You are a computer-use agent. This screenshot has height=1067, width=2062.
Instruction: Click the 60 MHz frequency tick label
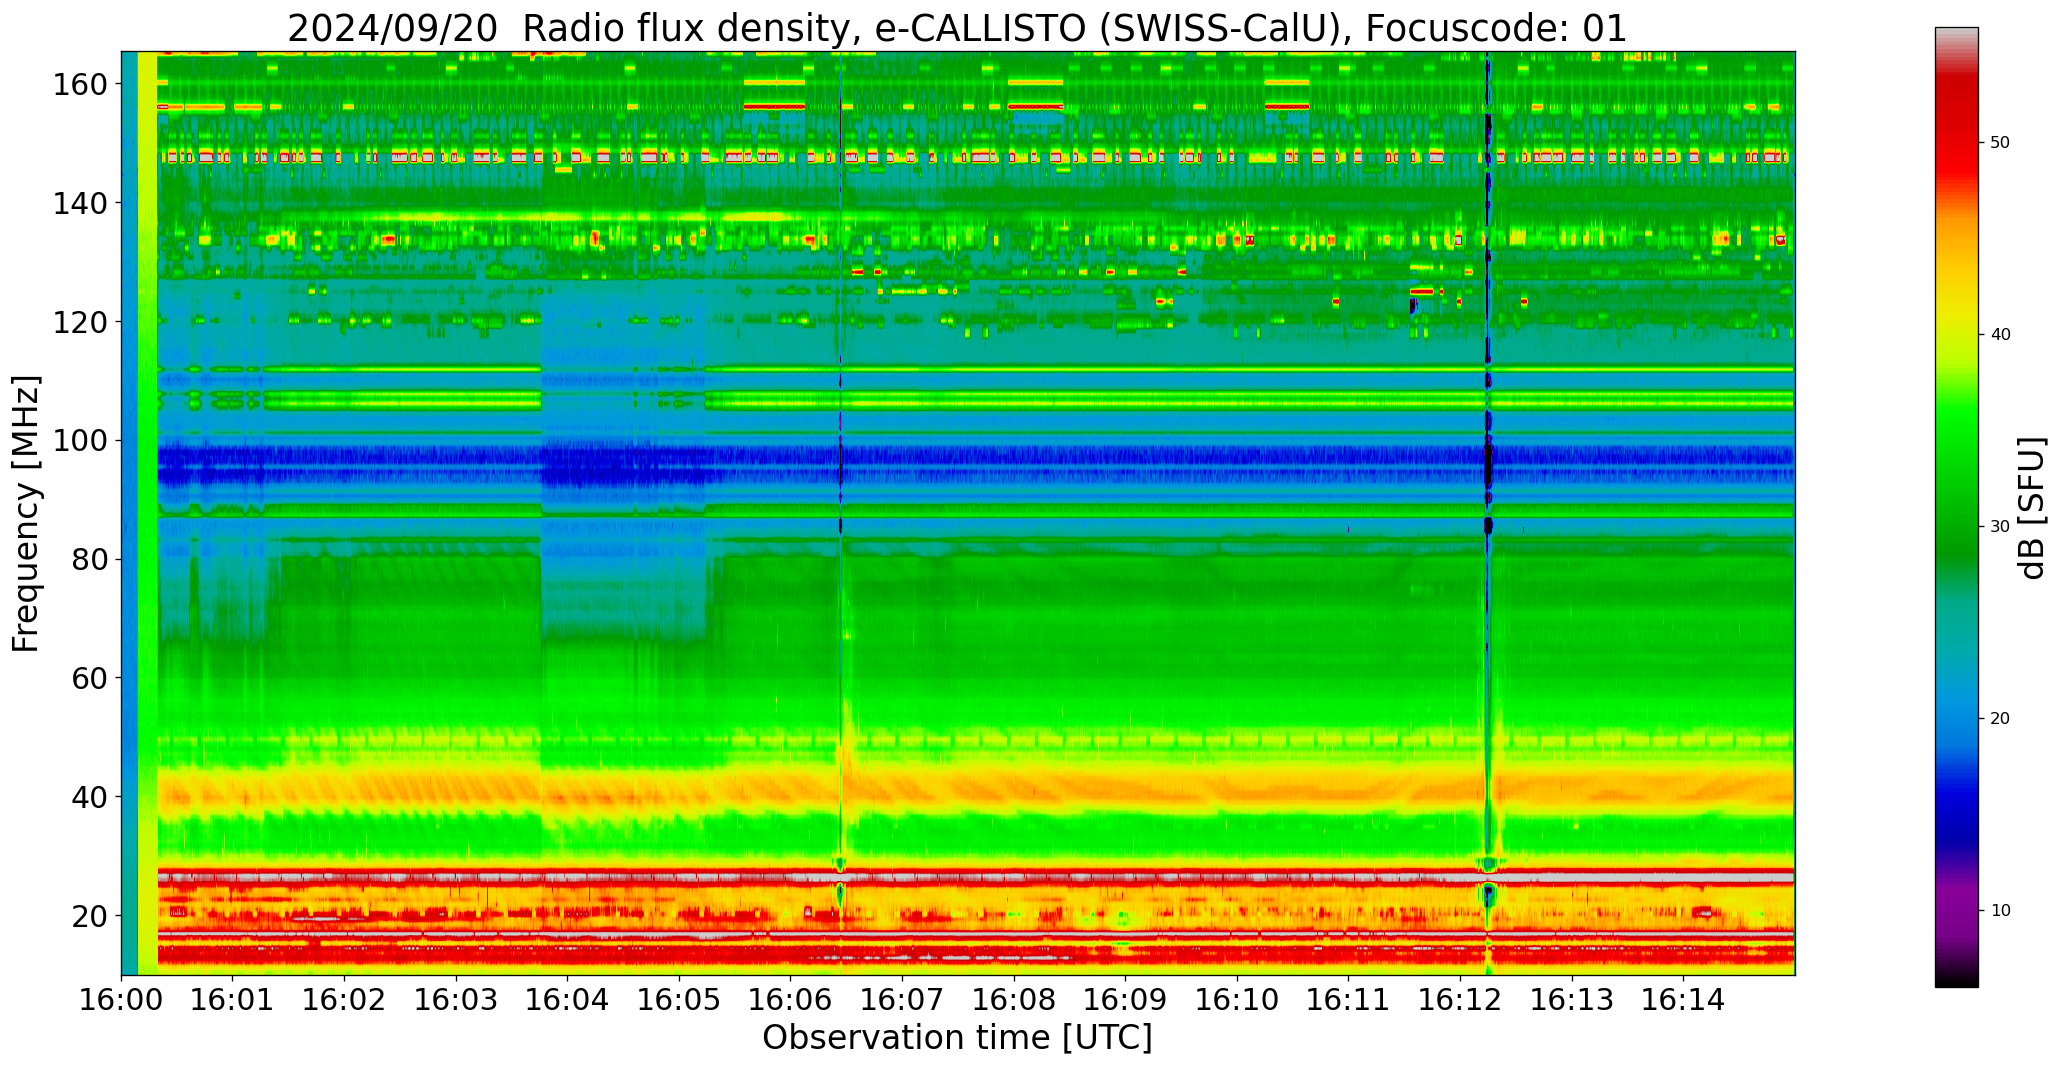(89, 678)
